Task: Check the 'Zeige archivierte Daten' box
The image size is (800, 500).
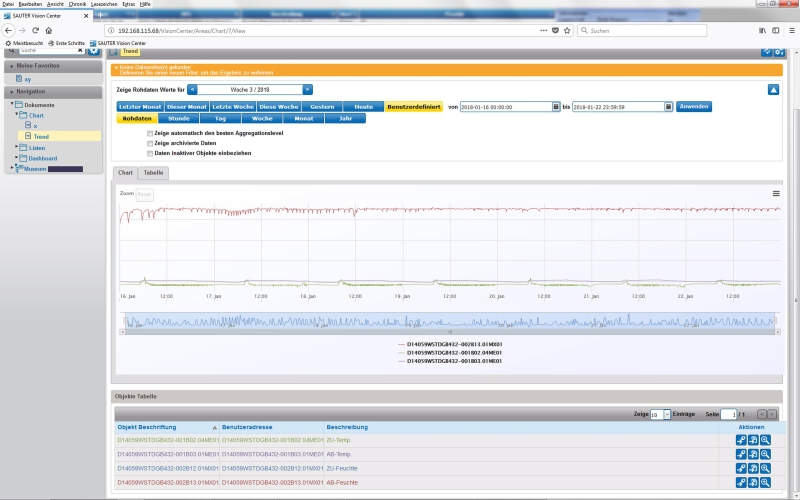Action: tap(150, 143)
